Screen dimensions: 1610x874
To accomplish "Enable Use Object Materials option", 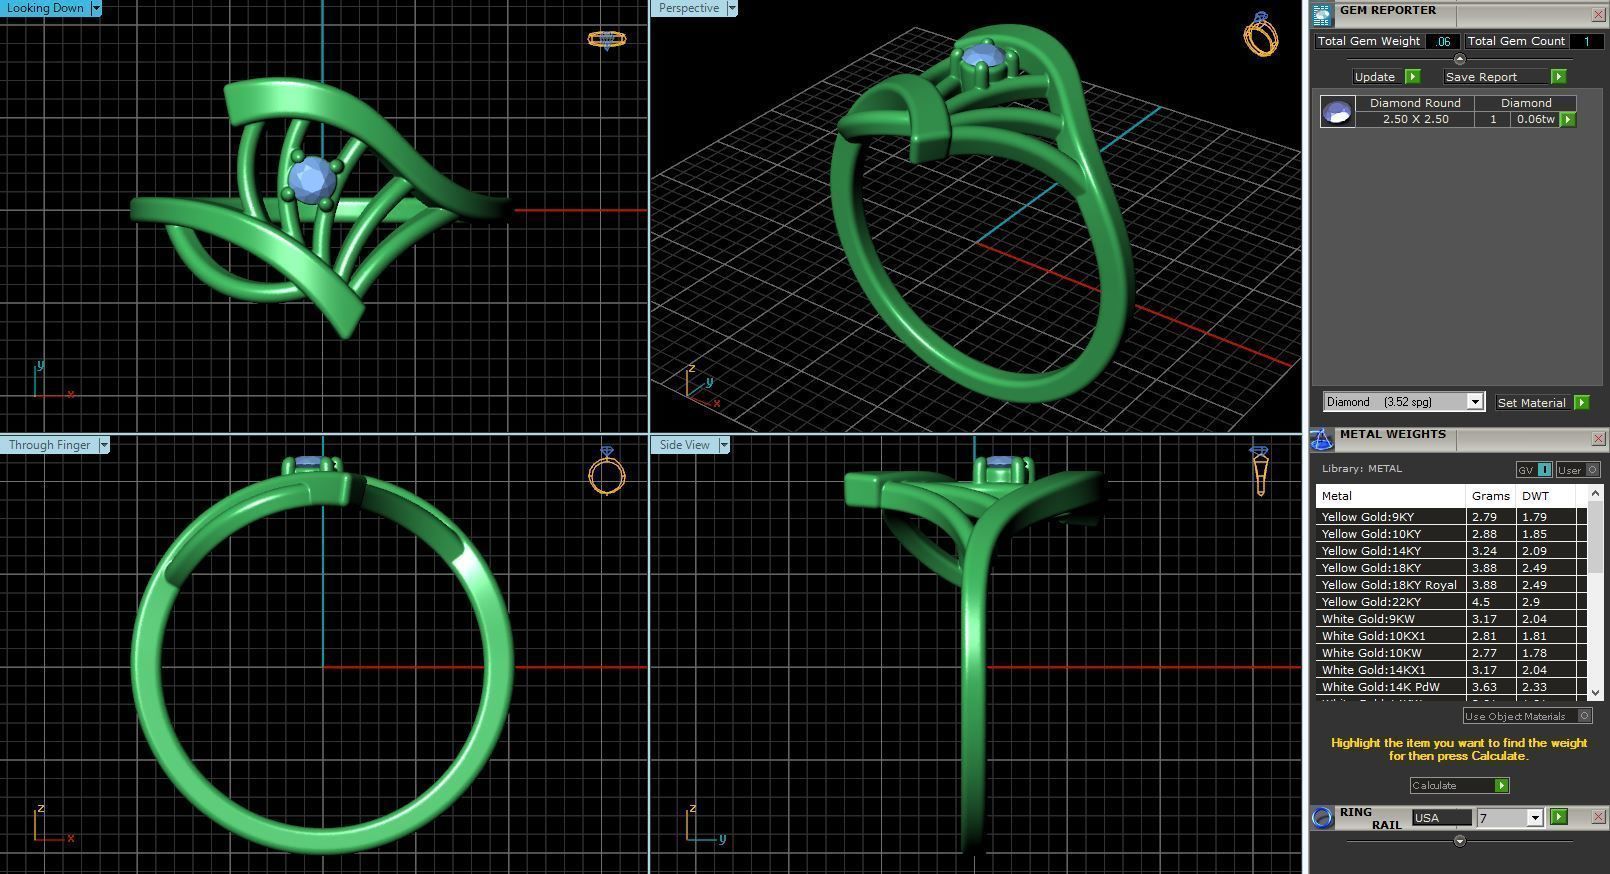I will (1527, 716).
